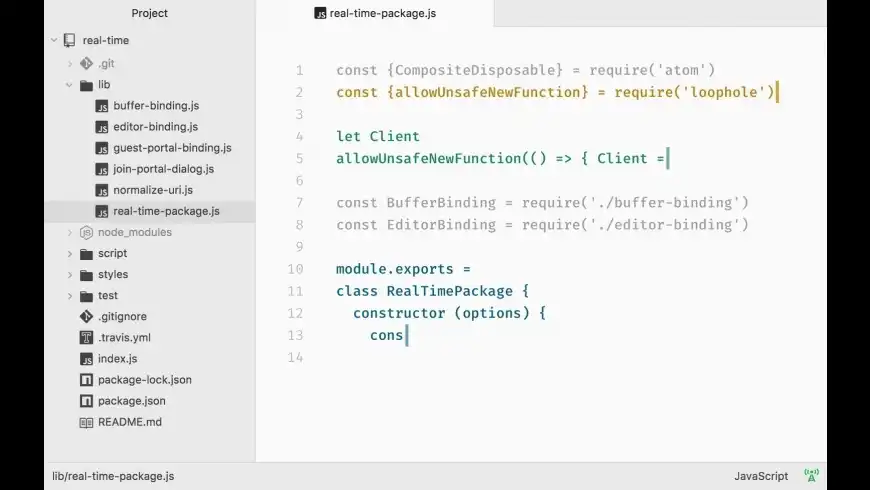Select the real-time-package.js editor tab
This screenshot has width=870, height=490.
point(375,13)
